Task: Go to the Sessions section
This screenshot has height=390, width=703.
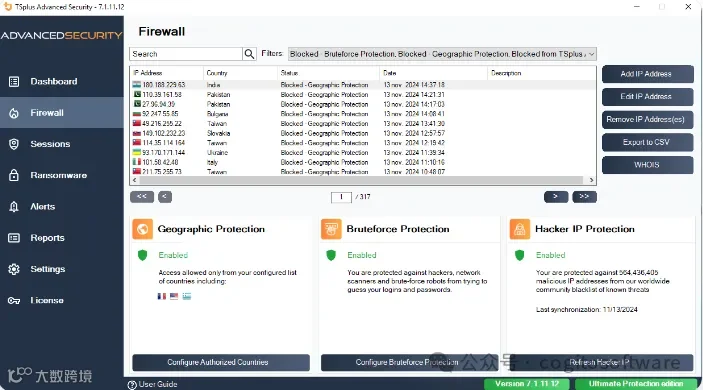Action: coord(62,144)
